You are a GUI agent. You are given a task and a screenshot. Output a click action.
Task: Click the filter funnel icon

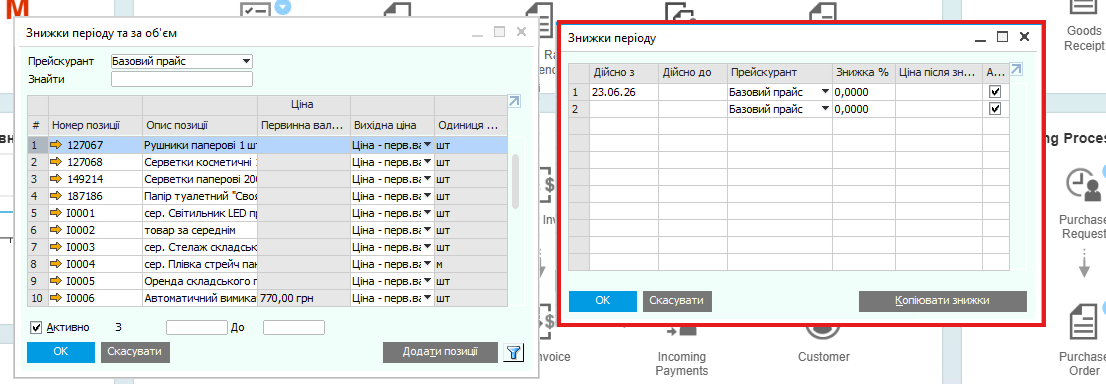(514, 353)
